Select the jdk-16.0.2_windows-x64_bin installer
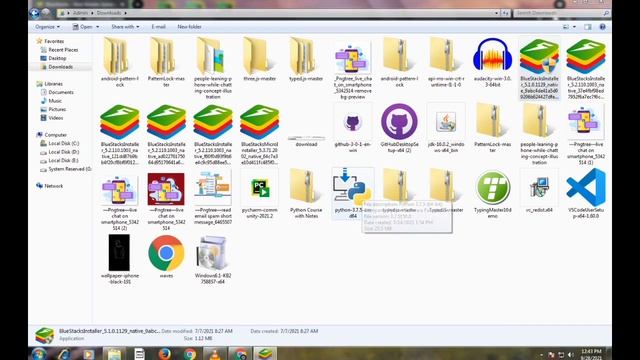Viewport: 640px width, 360px height. (446, 128)
